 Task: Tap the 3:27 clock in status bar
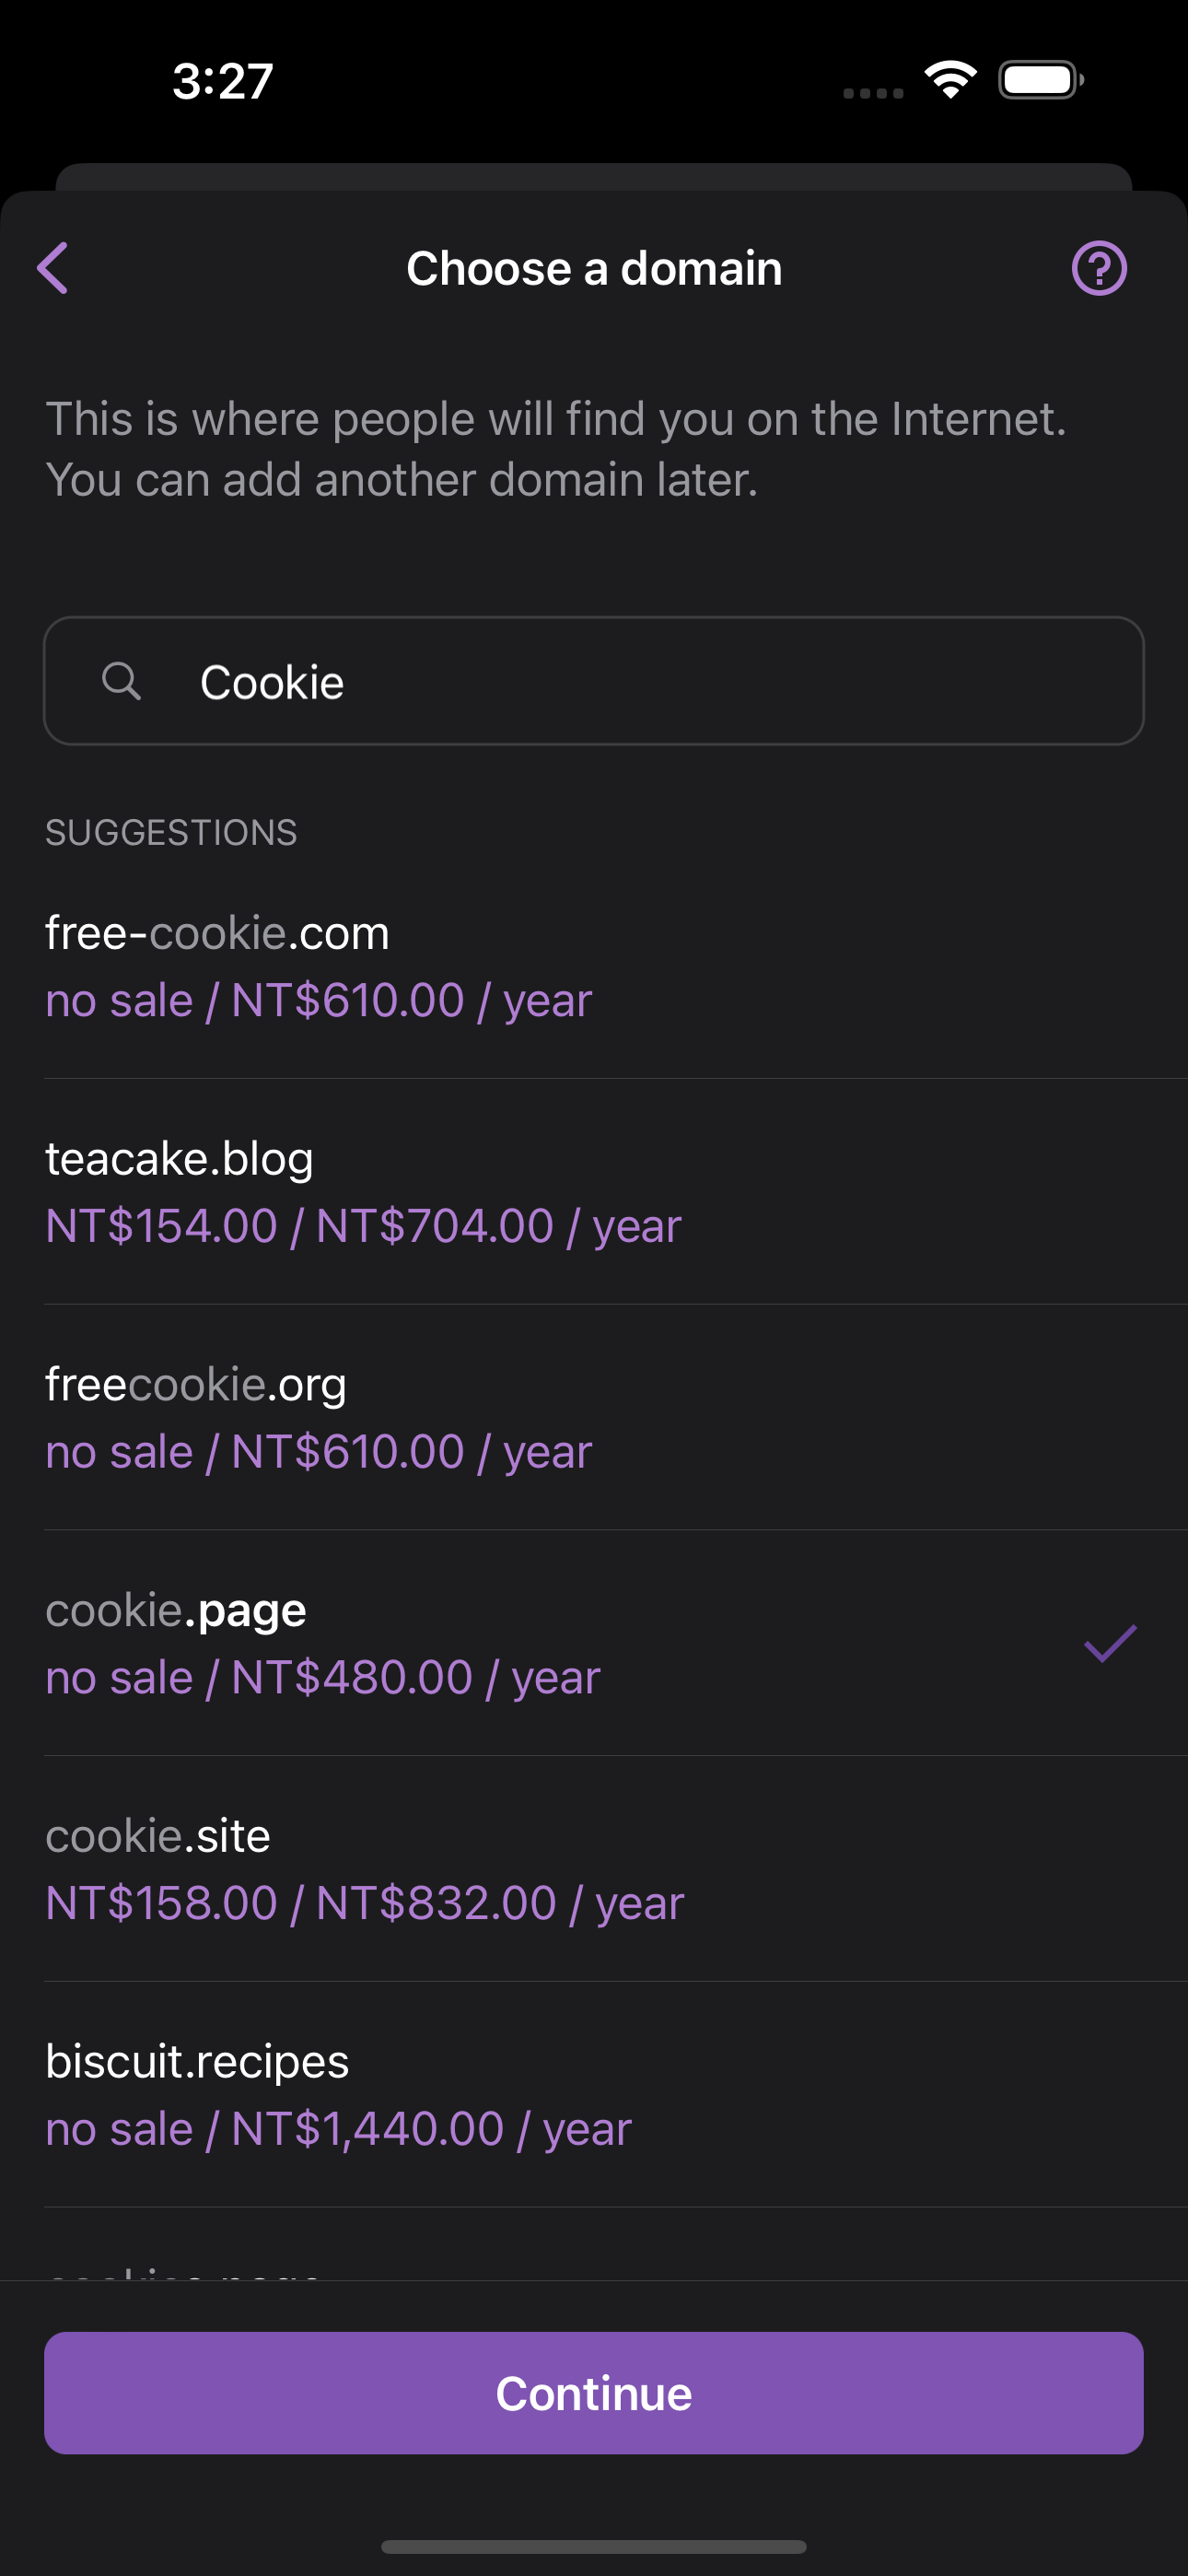pos(222,81)
